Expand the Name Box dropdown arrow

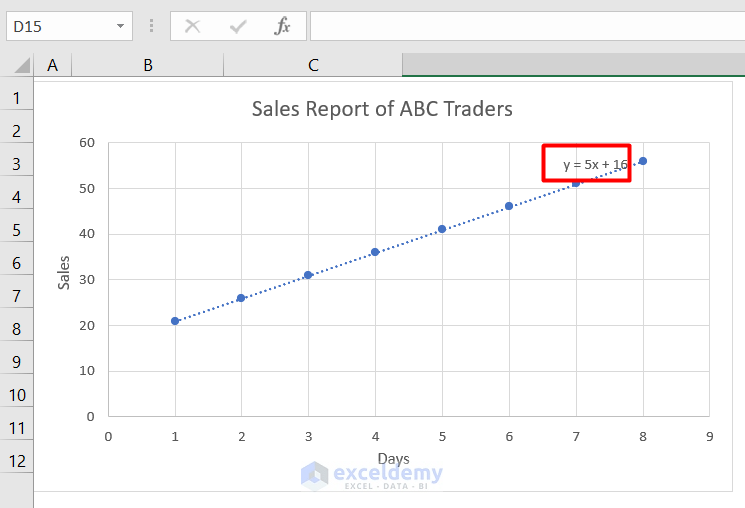[x=121, y=26]
